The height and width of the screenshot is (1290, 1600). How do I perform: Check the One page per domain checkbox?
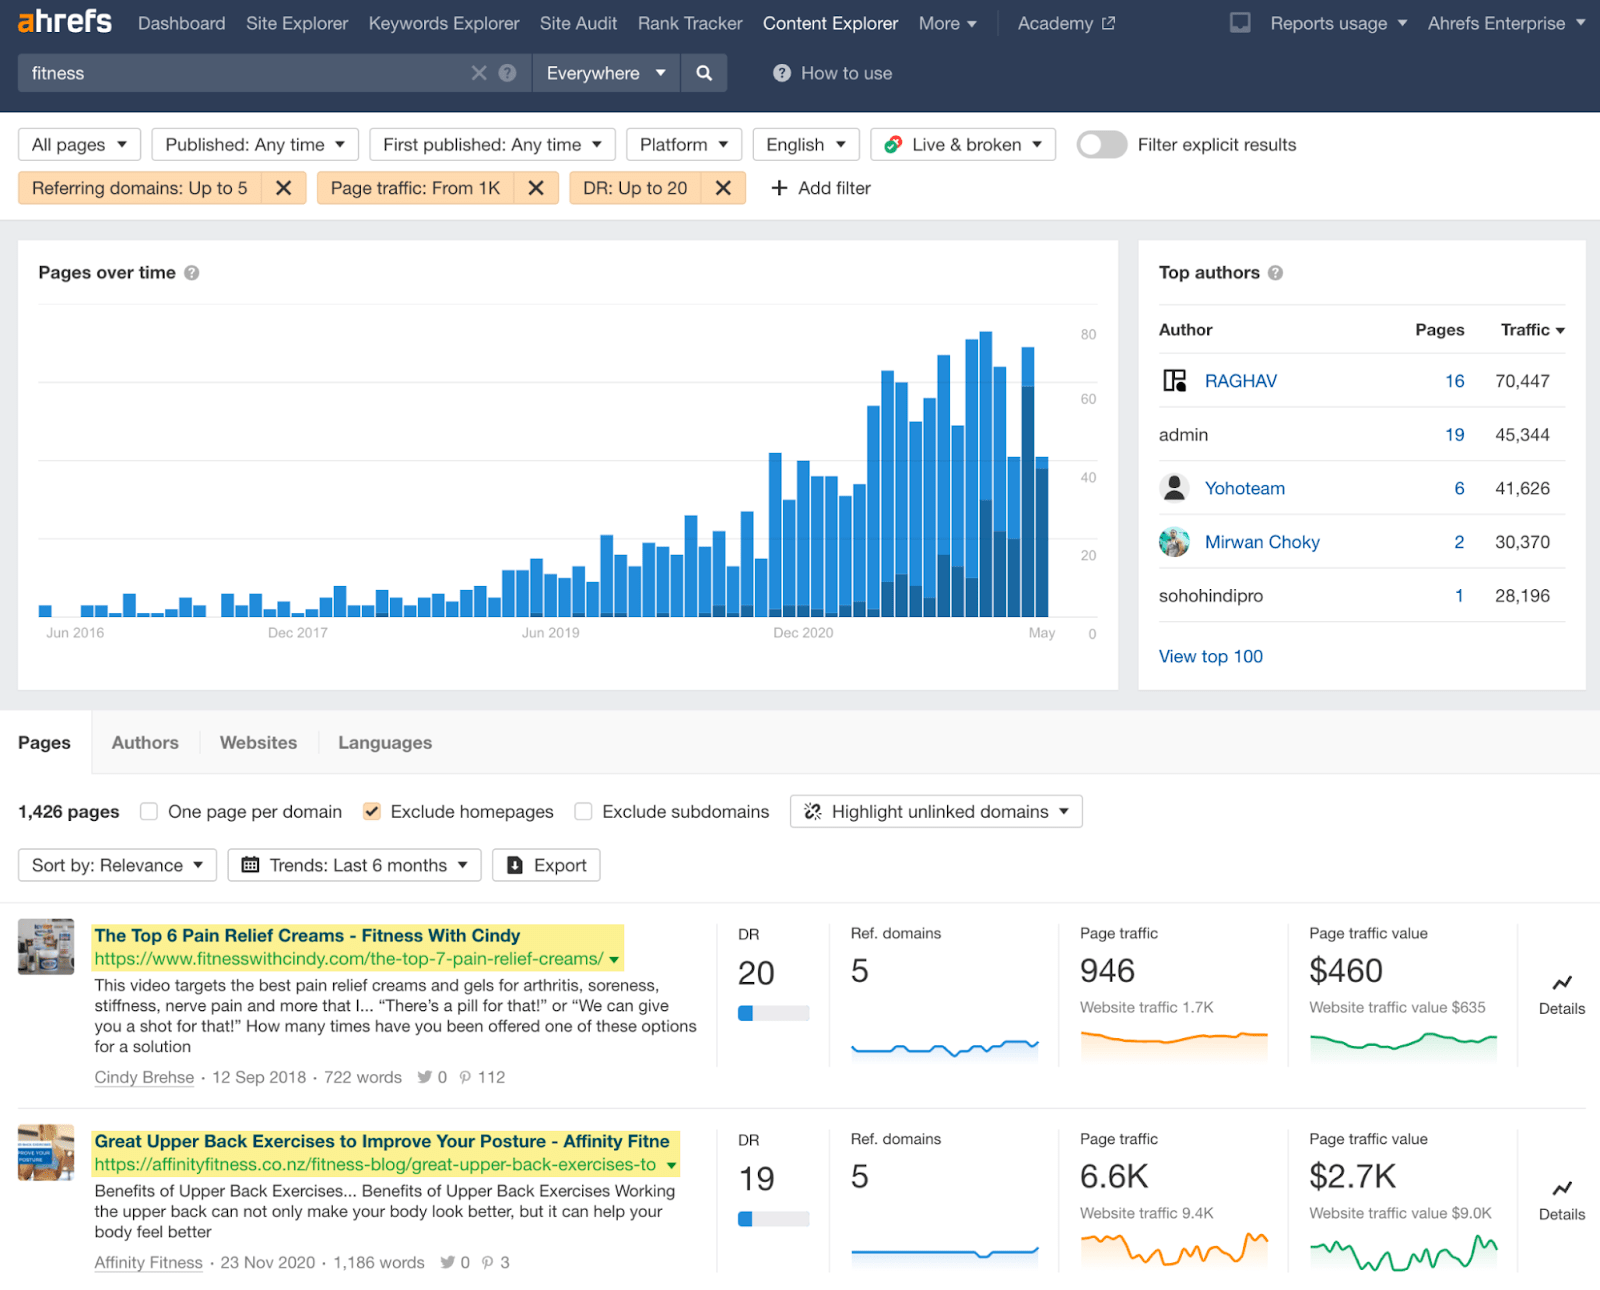(x=148, y=811)
